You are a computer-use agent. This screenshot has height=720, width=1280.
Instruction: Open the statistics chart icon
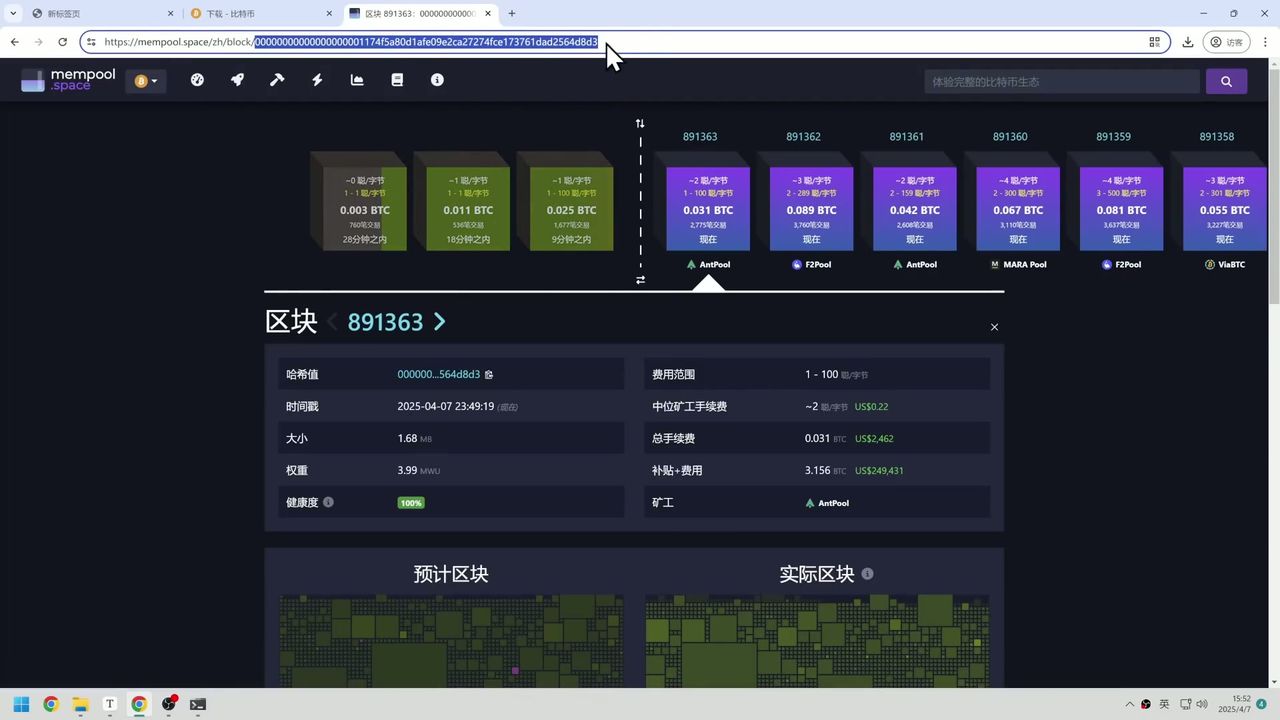point(357,80)
